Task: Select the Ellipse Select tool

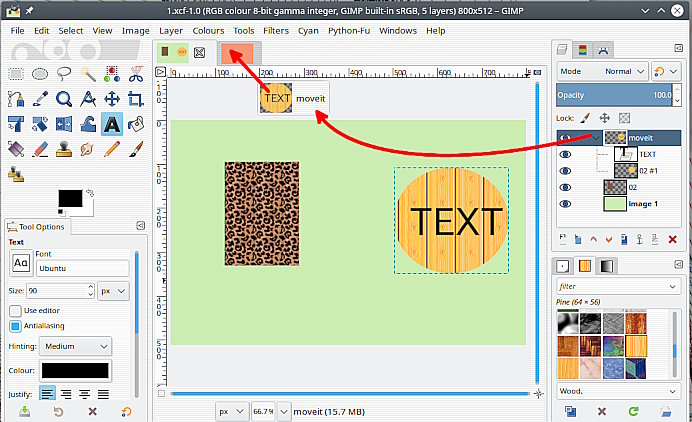Action: (x=40, y=73)
